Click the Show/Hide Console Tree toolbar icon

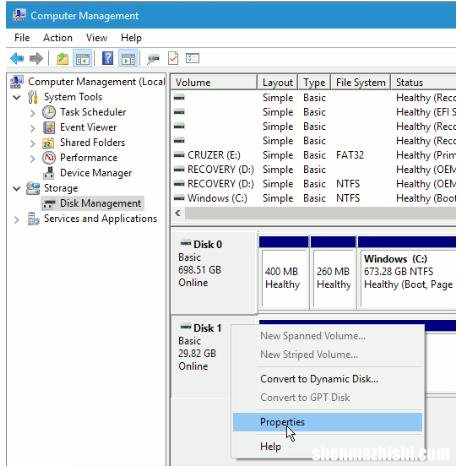coord(82,59)
